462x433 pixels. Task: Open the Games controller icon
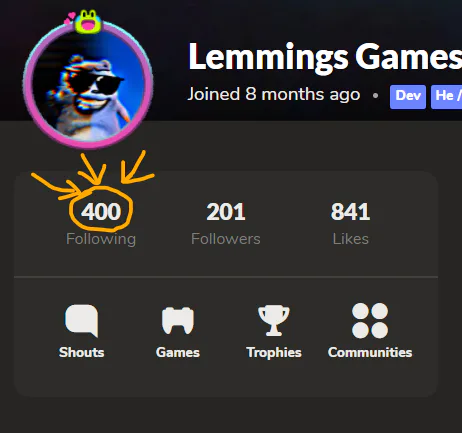click(178, 320)
